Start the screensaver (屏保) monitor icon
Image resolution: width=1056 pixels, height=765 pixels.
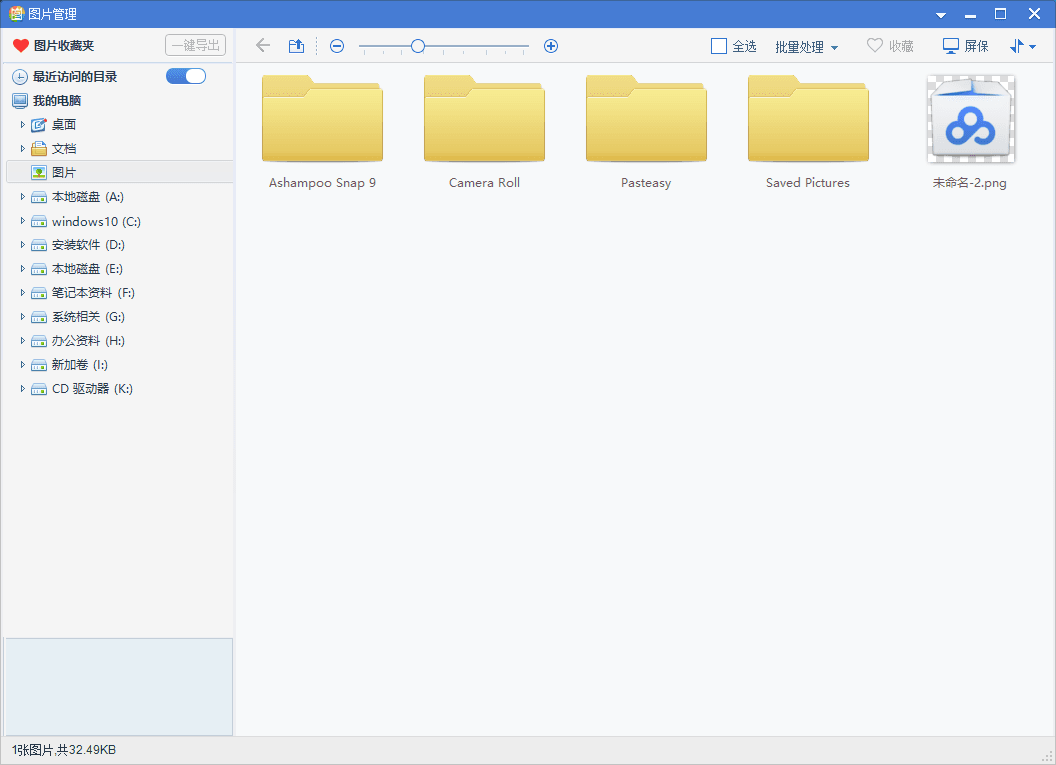tap(951, 46)
